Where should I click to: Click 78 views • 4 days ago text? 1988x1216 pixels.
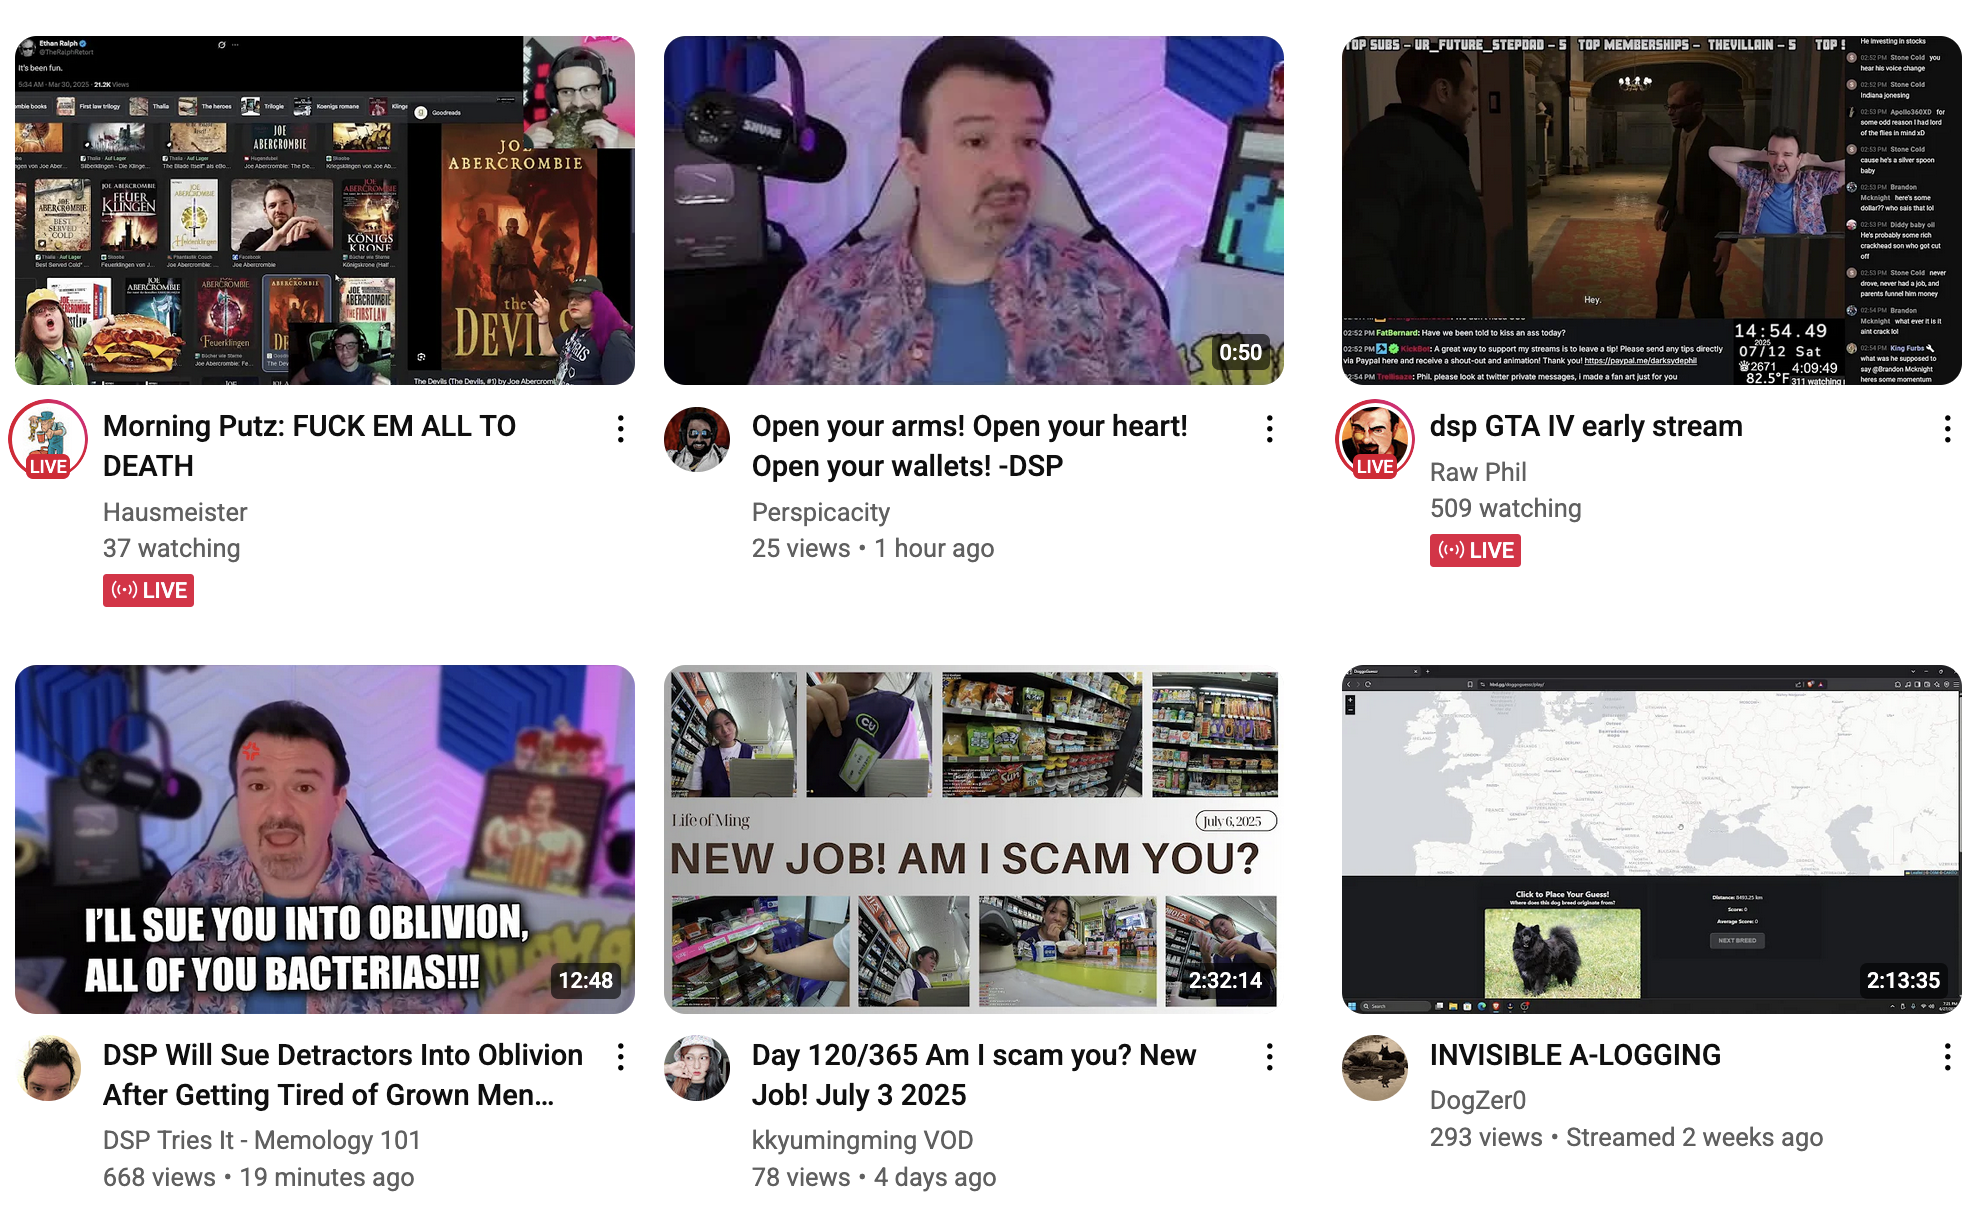pyautogui.click(x=874, y=1177)
